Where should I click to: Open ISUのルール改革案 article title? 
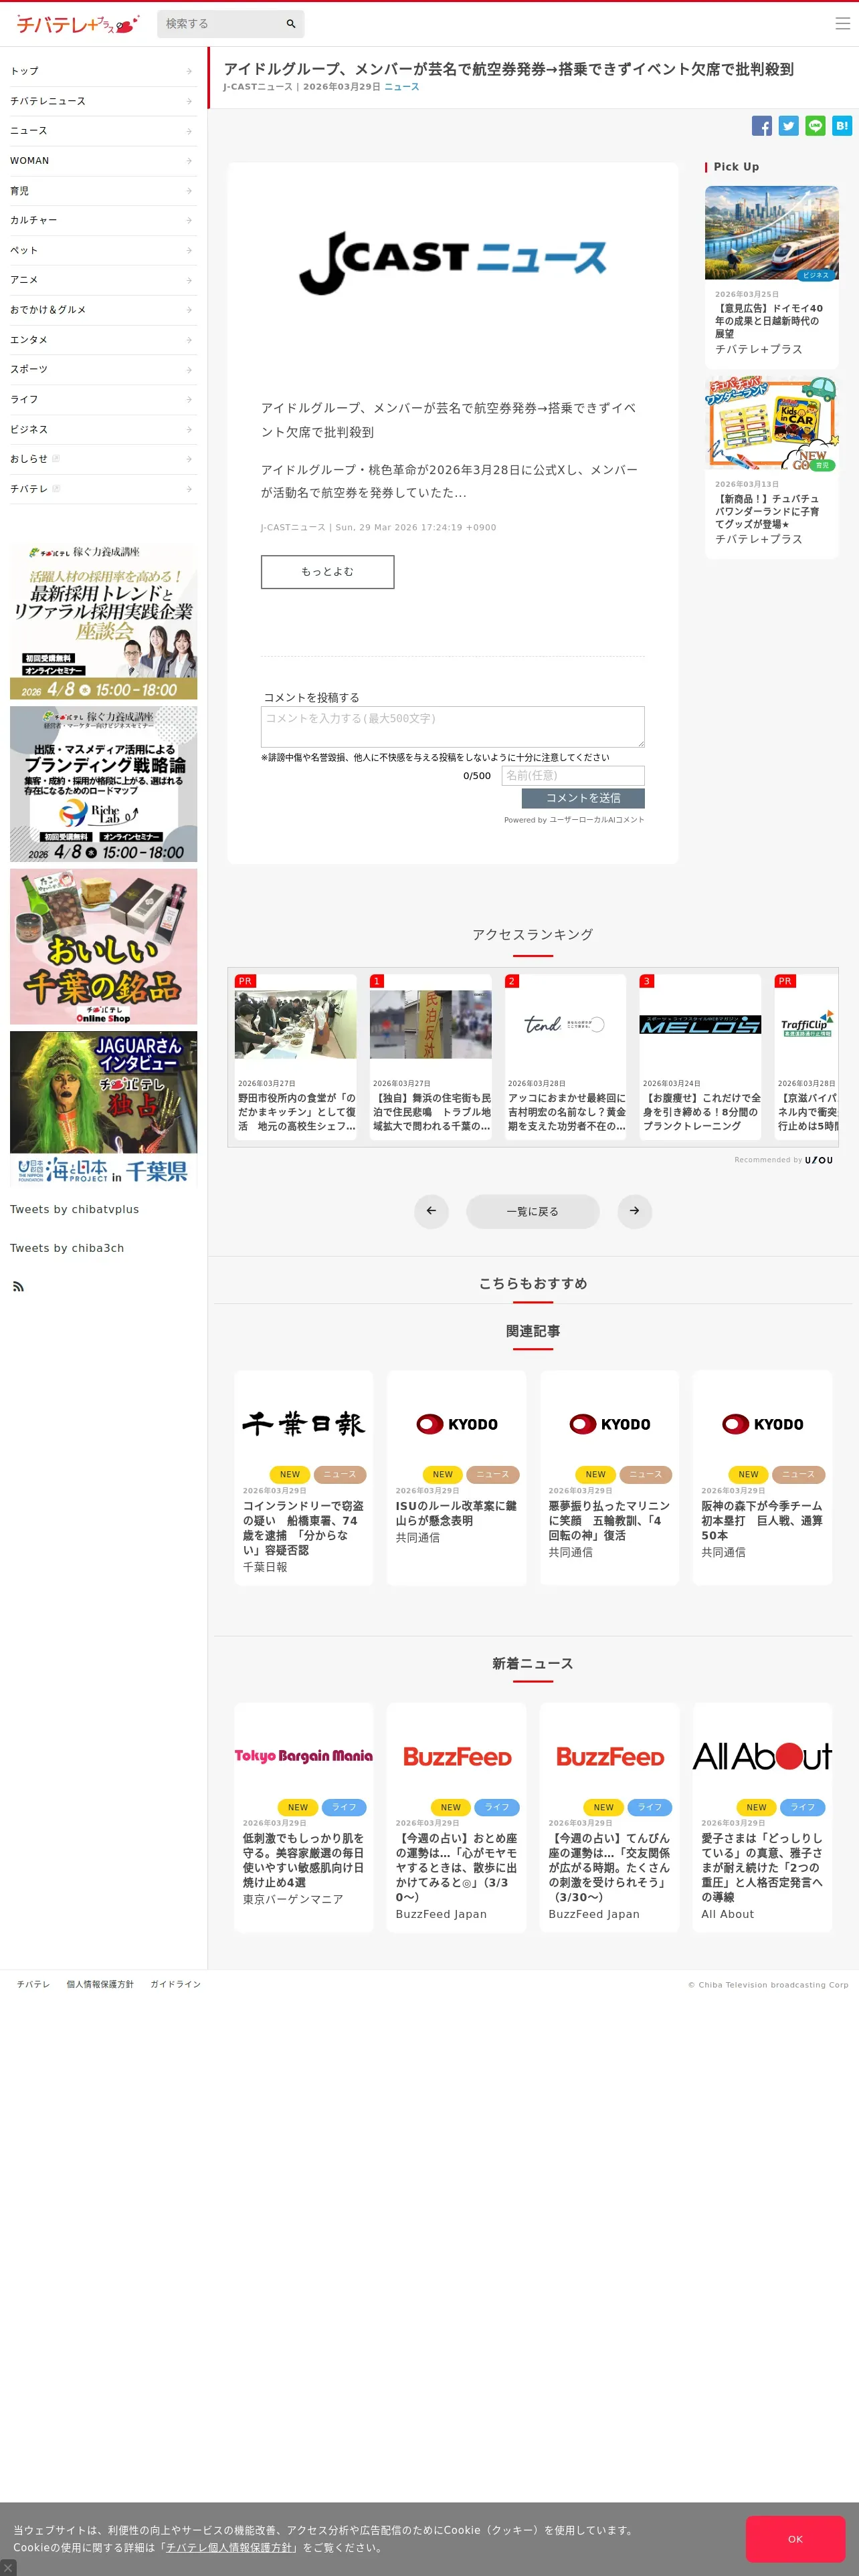coord(456,1513)
